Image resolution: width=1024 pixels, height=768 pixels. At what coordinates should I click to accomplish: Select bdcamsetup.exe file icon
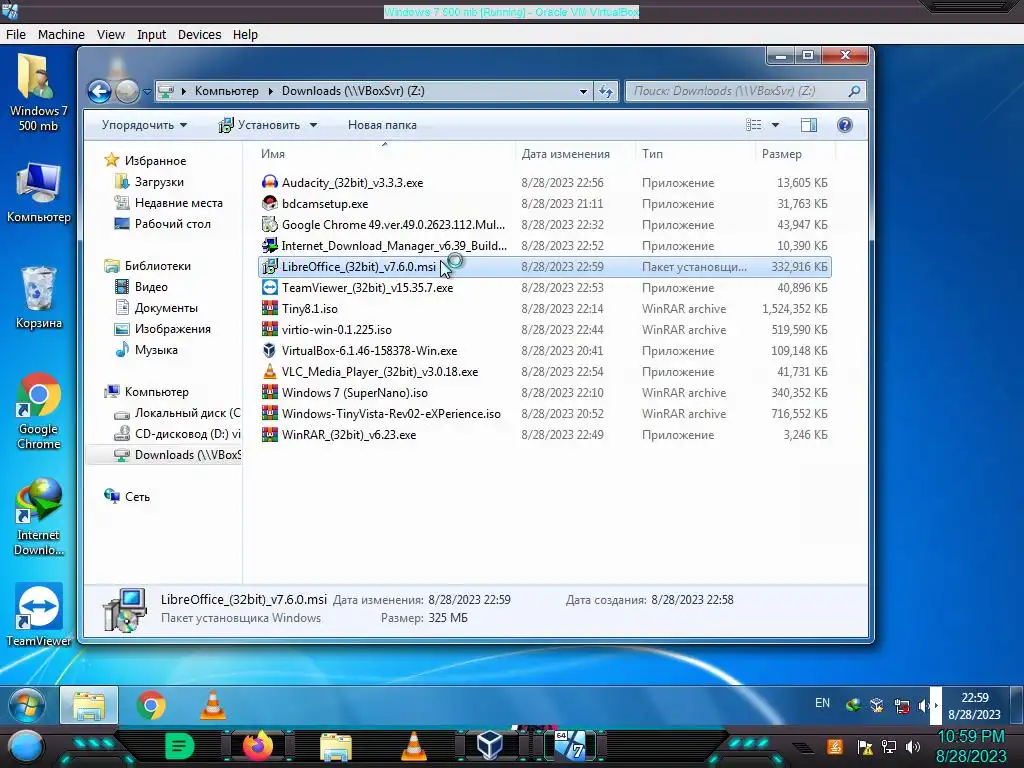coord(270,203)
